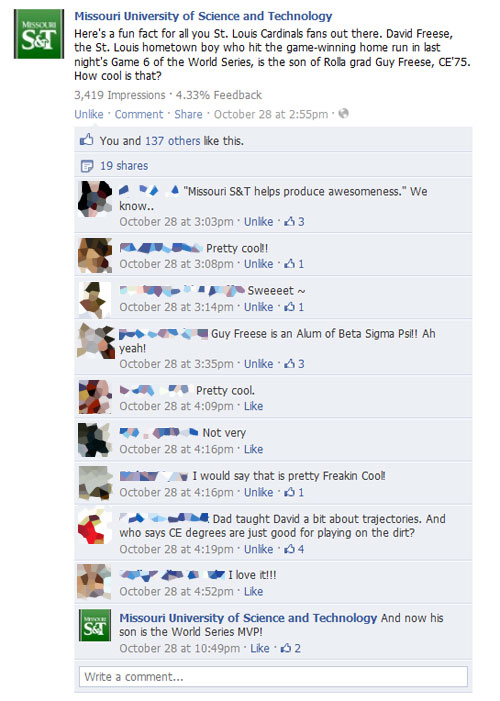Click thumbs-up icon next to 137 others
The height and width of the screenshot is (701, 500).
[86, 140]
